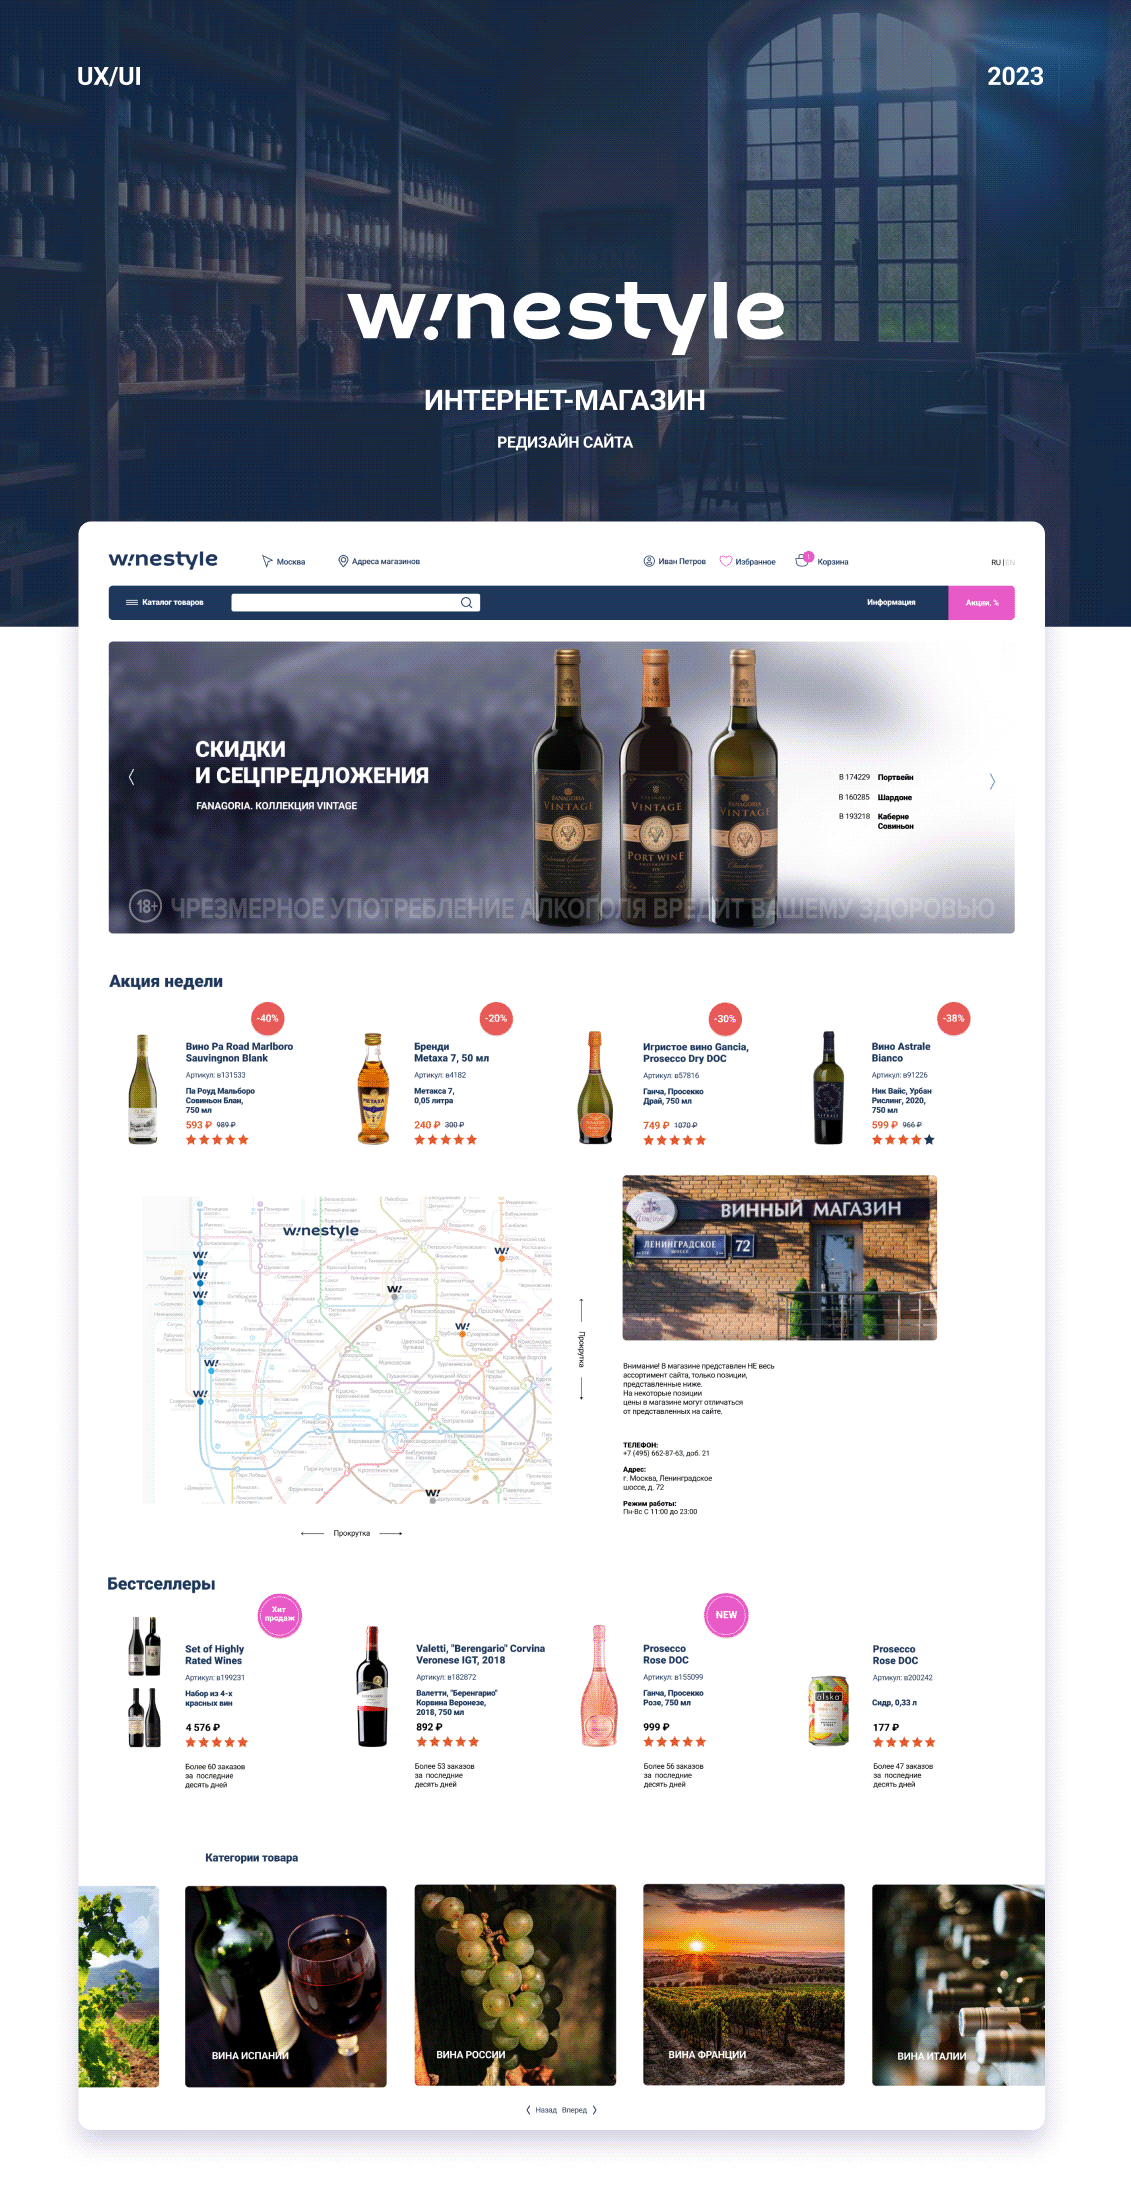Click the Вперед right chevron under categories
The width and height of the screenshot is (1131, 2208).
[x=594, y=2110]
